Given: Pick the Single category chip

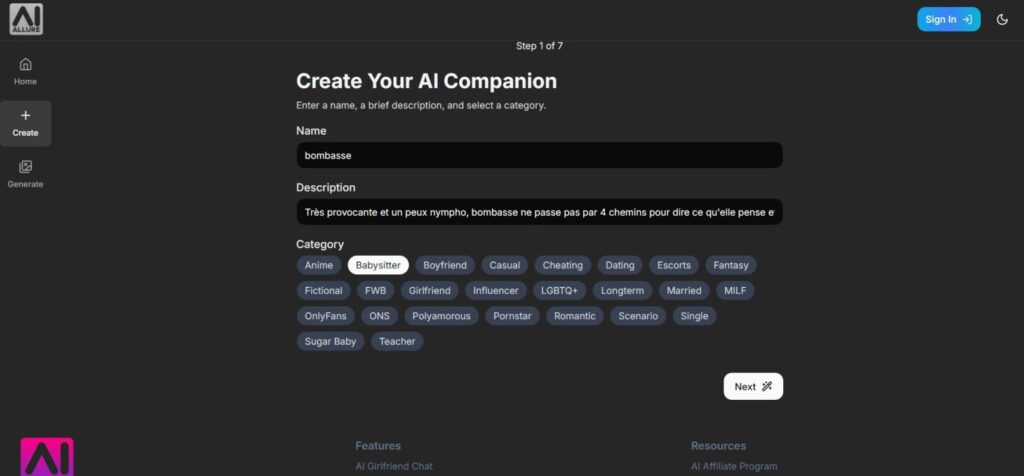Looking at the screenshot, I should (x=694, y=316).
